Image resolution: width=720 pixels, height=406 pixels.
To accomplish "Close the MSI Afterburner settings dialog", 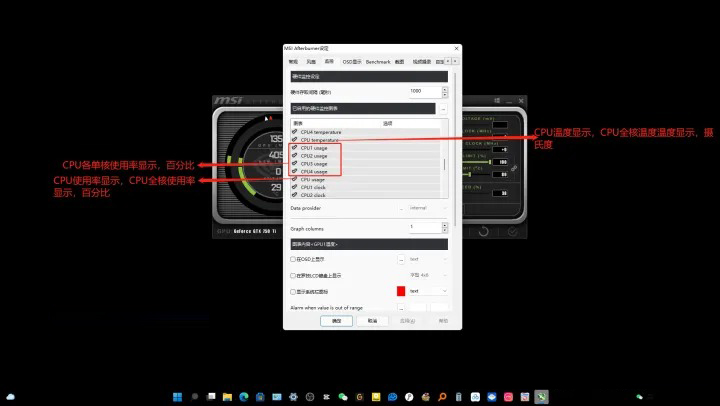I will pyautogui.click(x=456, y=48).
